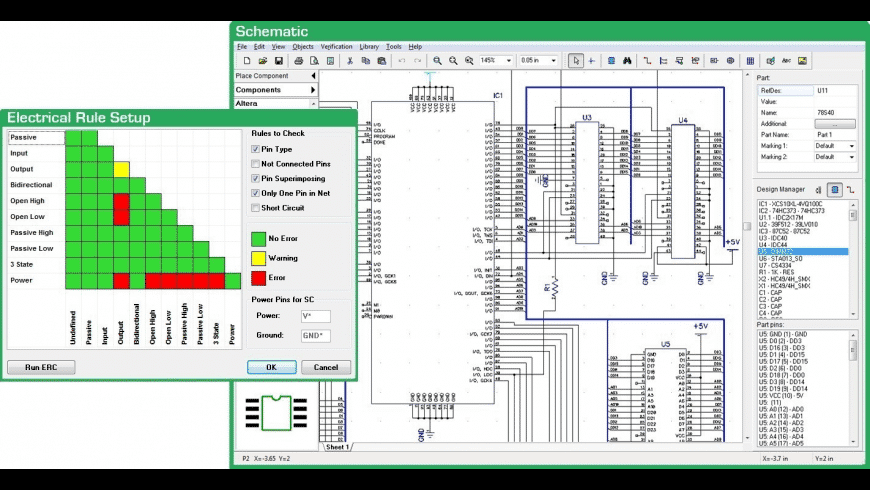This screenshot has height=490, width=870.
Task: Click the yellow Output-Output matrix cell
Action: [122, 169]
